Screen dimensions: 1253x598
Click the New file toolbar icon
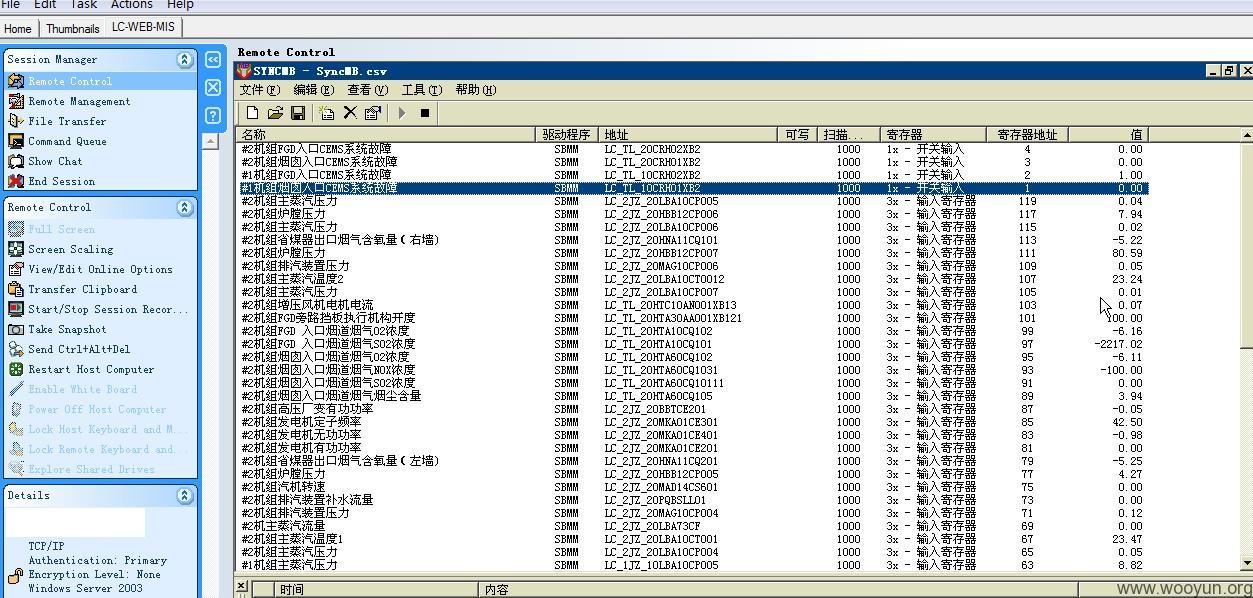[252, 113]
